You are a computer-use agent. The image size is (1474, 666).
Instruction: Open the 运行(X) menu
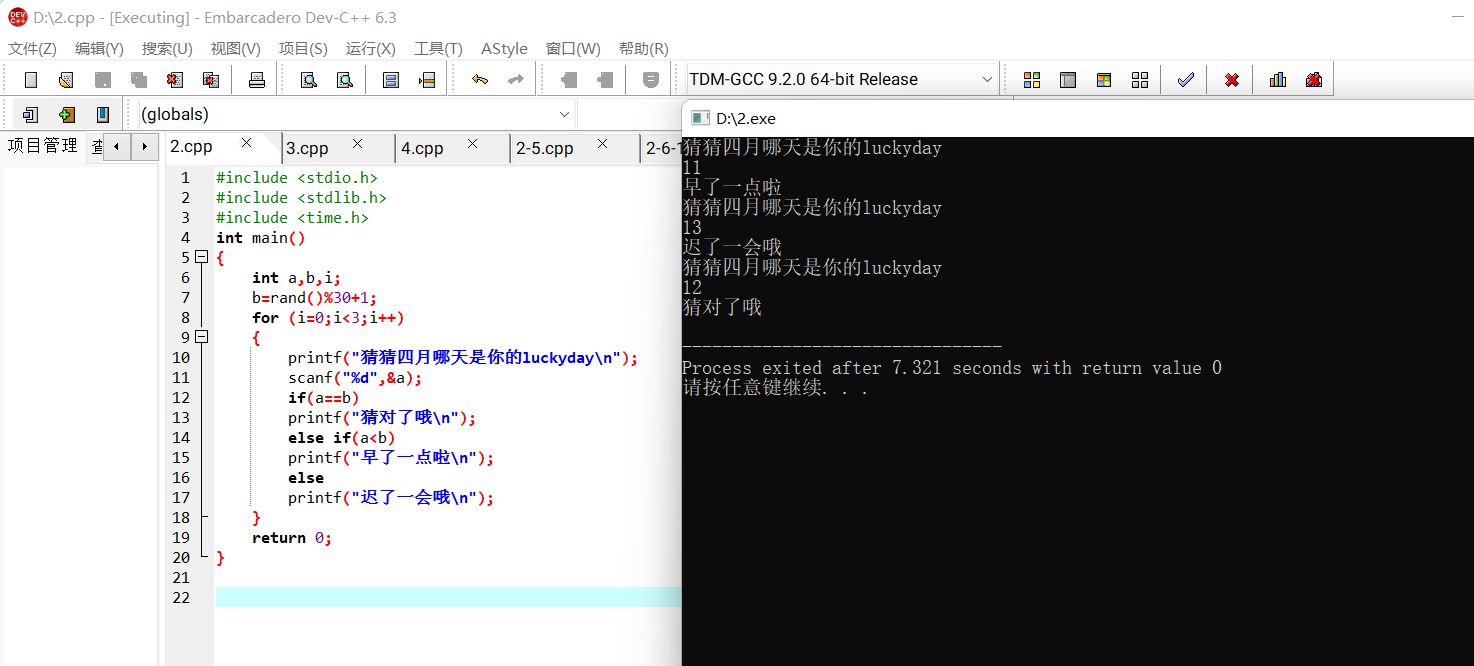[370, 48]
